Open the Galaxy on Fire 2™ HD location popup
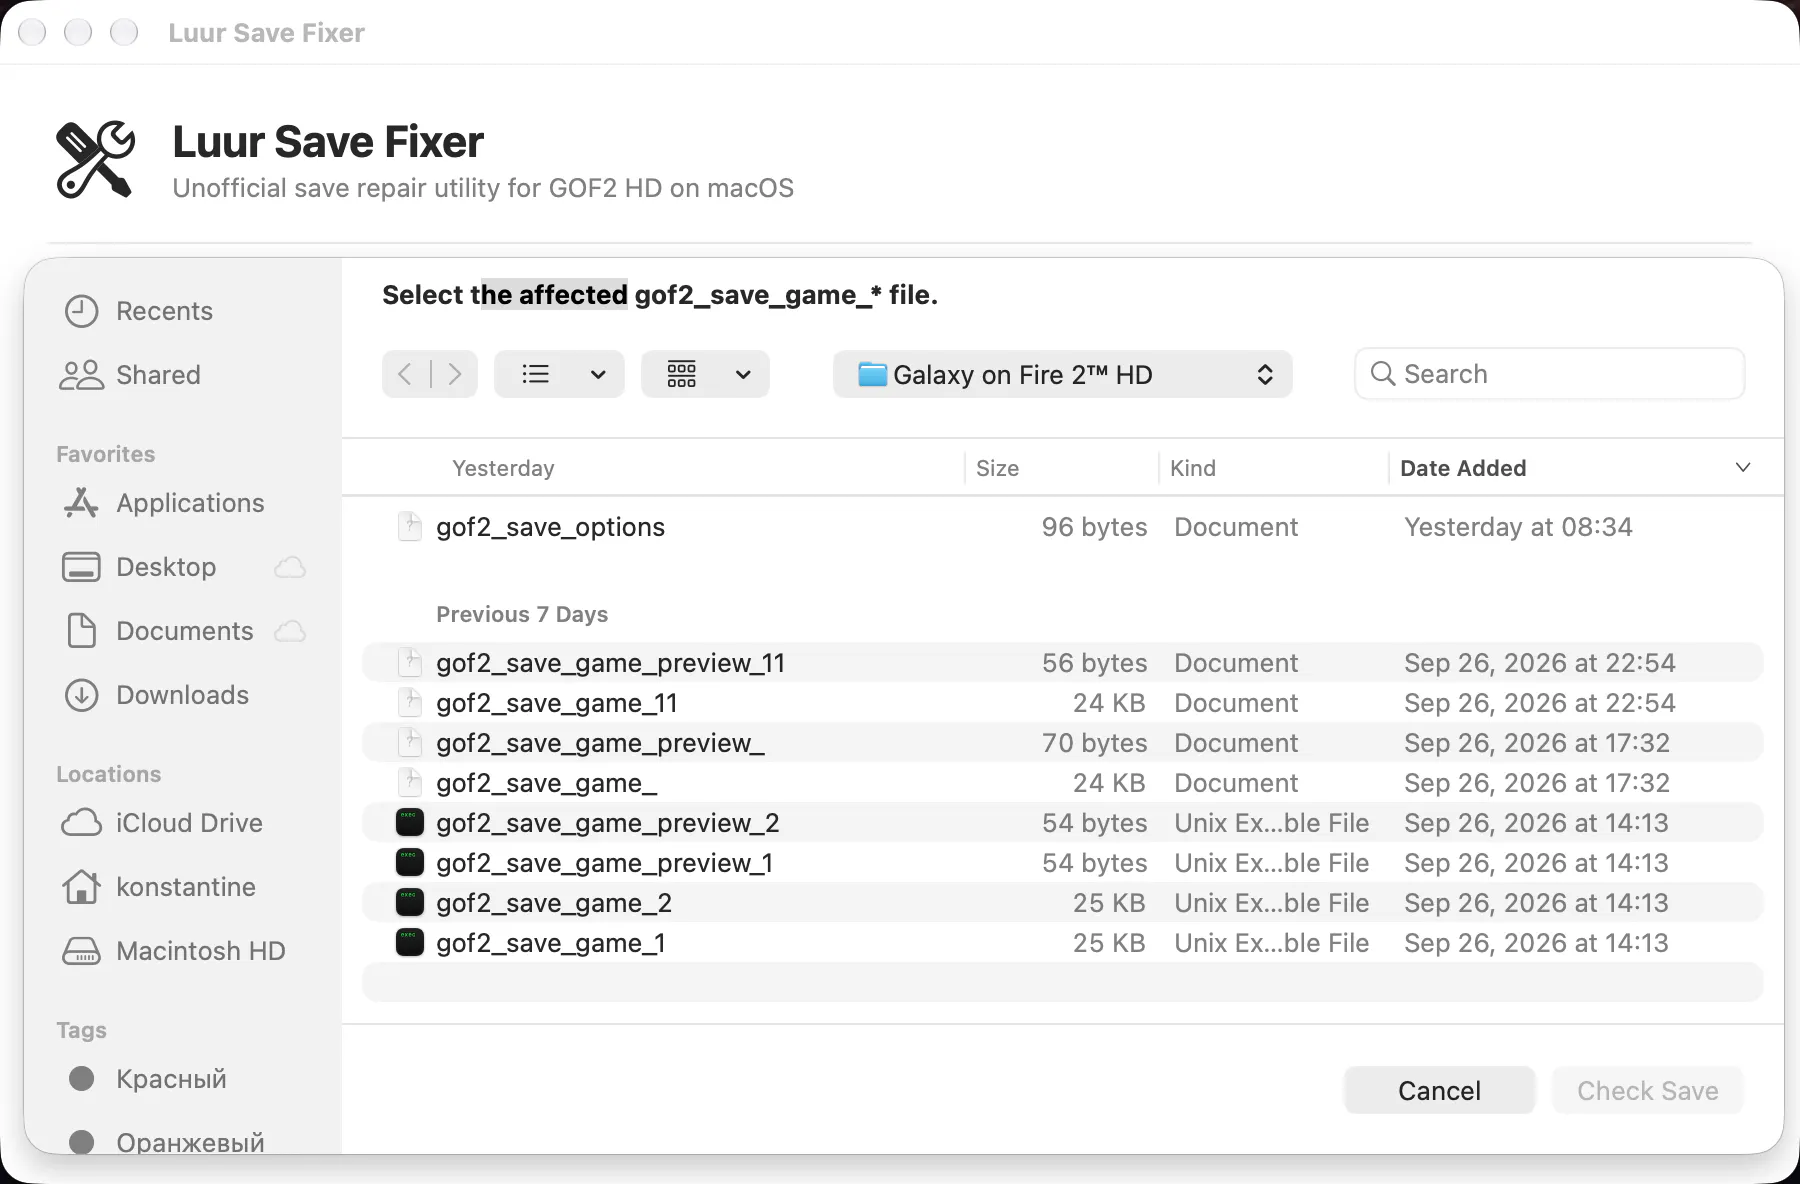 tap(1062, 374)
